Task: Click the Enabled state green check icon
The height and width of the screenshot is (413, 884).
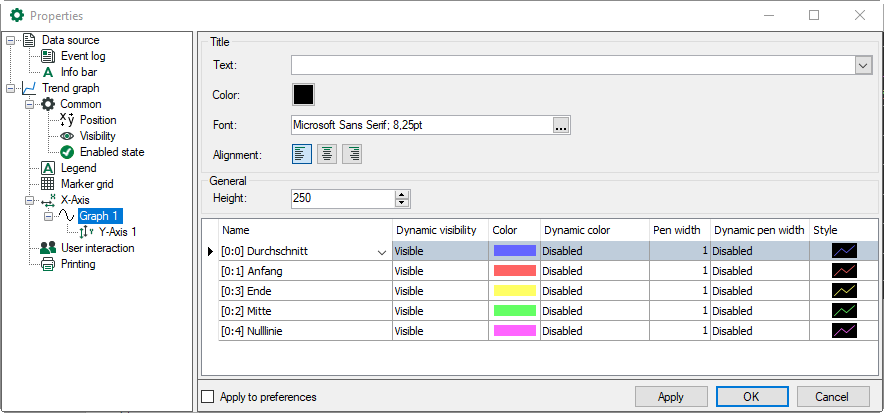Action: click(68, 152)
